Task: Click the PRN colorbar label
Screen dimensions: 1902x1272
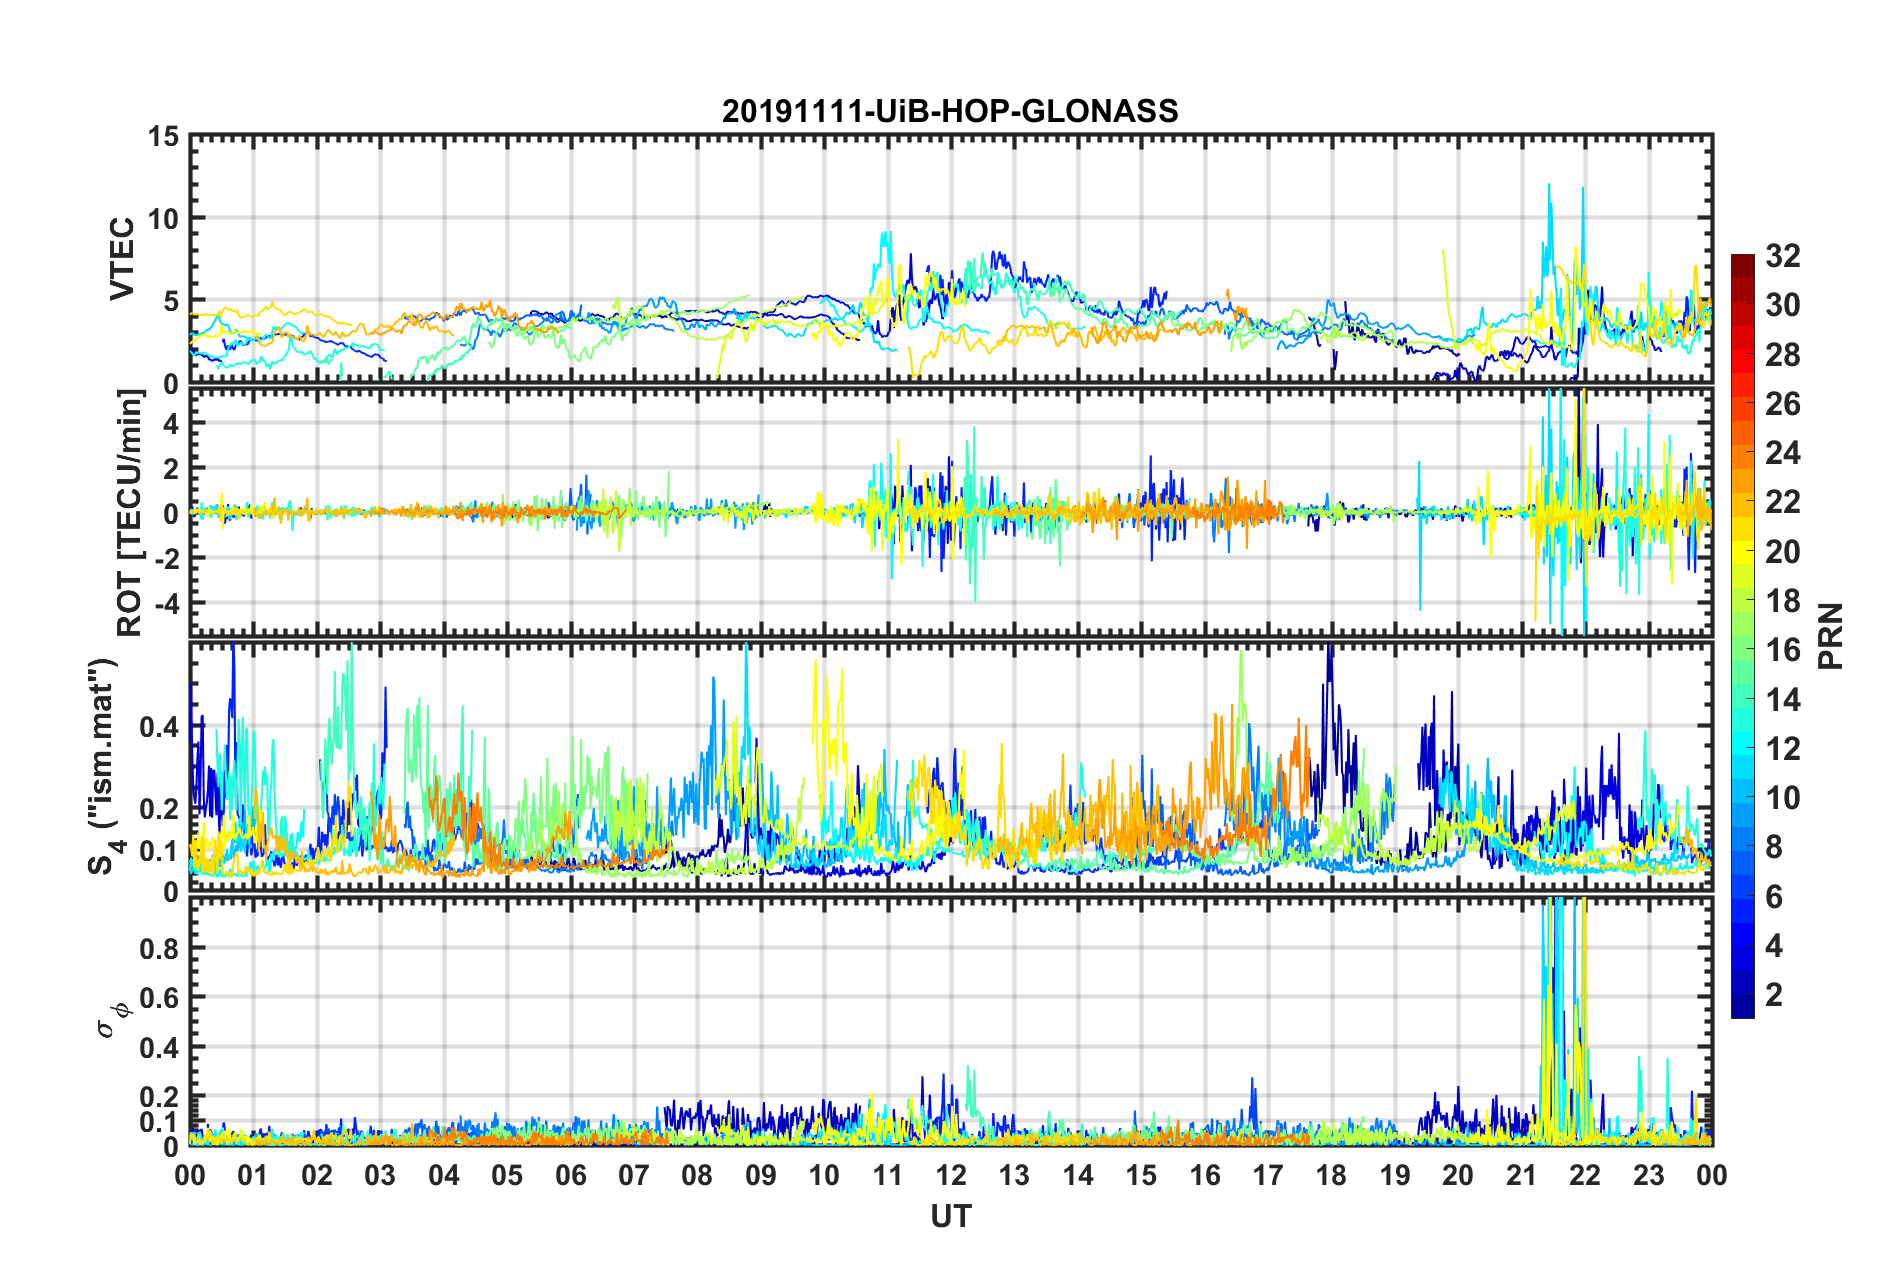Action: (1831, 636)
